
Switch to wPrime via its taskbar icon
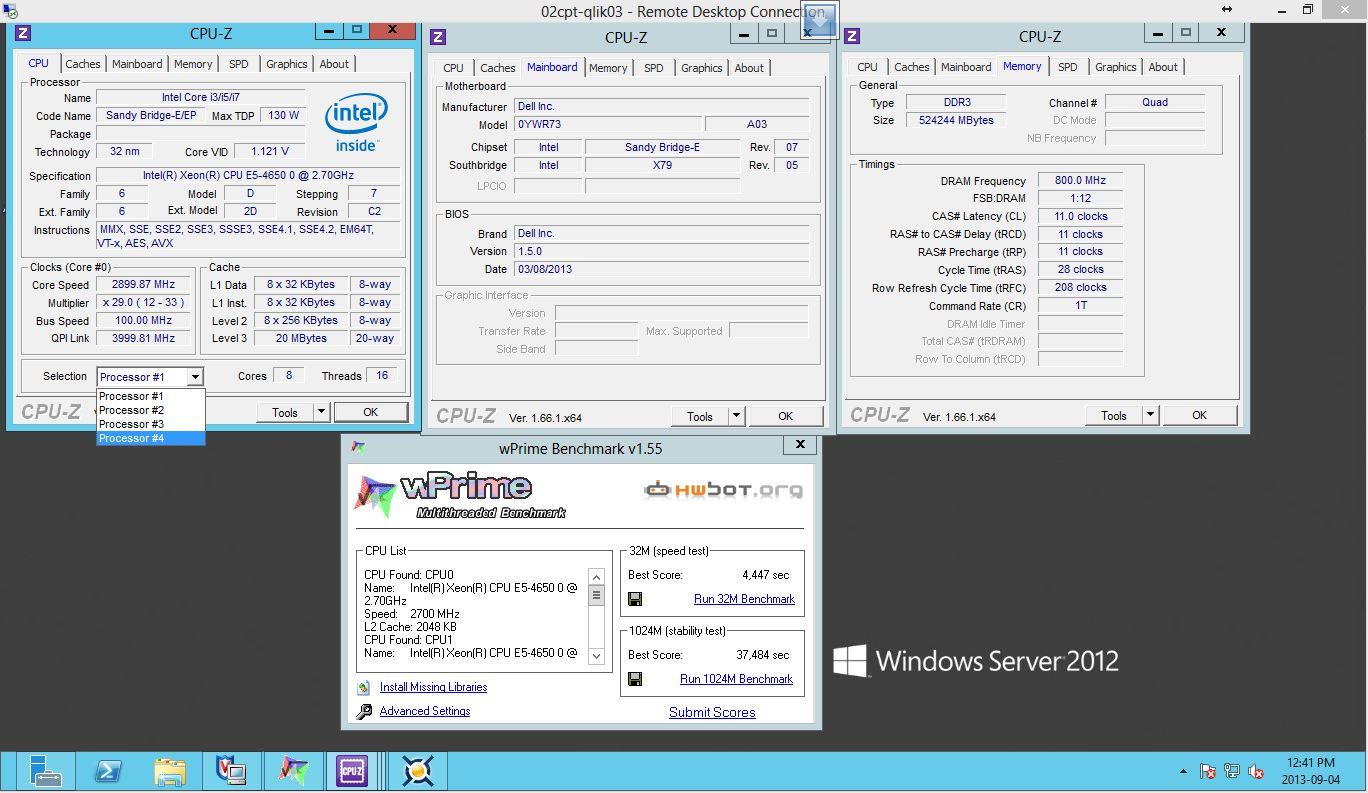tap(293, 771)
